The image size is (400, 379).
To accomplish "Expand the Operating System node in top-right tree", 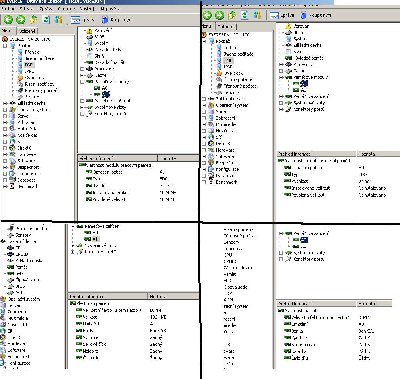I will (x=204, y=105).
